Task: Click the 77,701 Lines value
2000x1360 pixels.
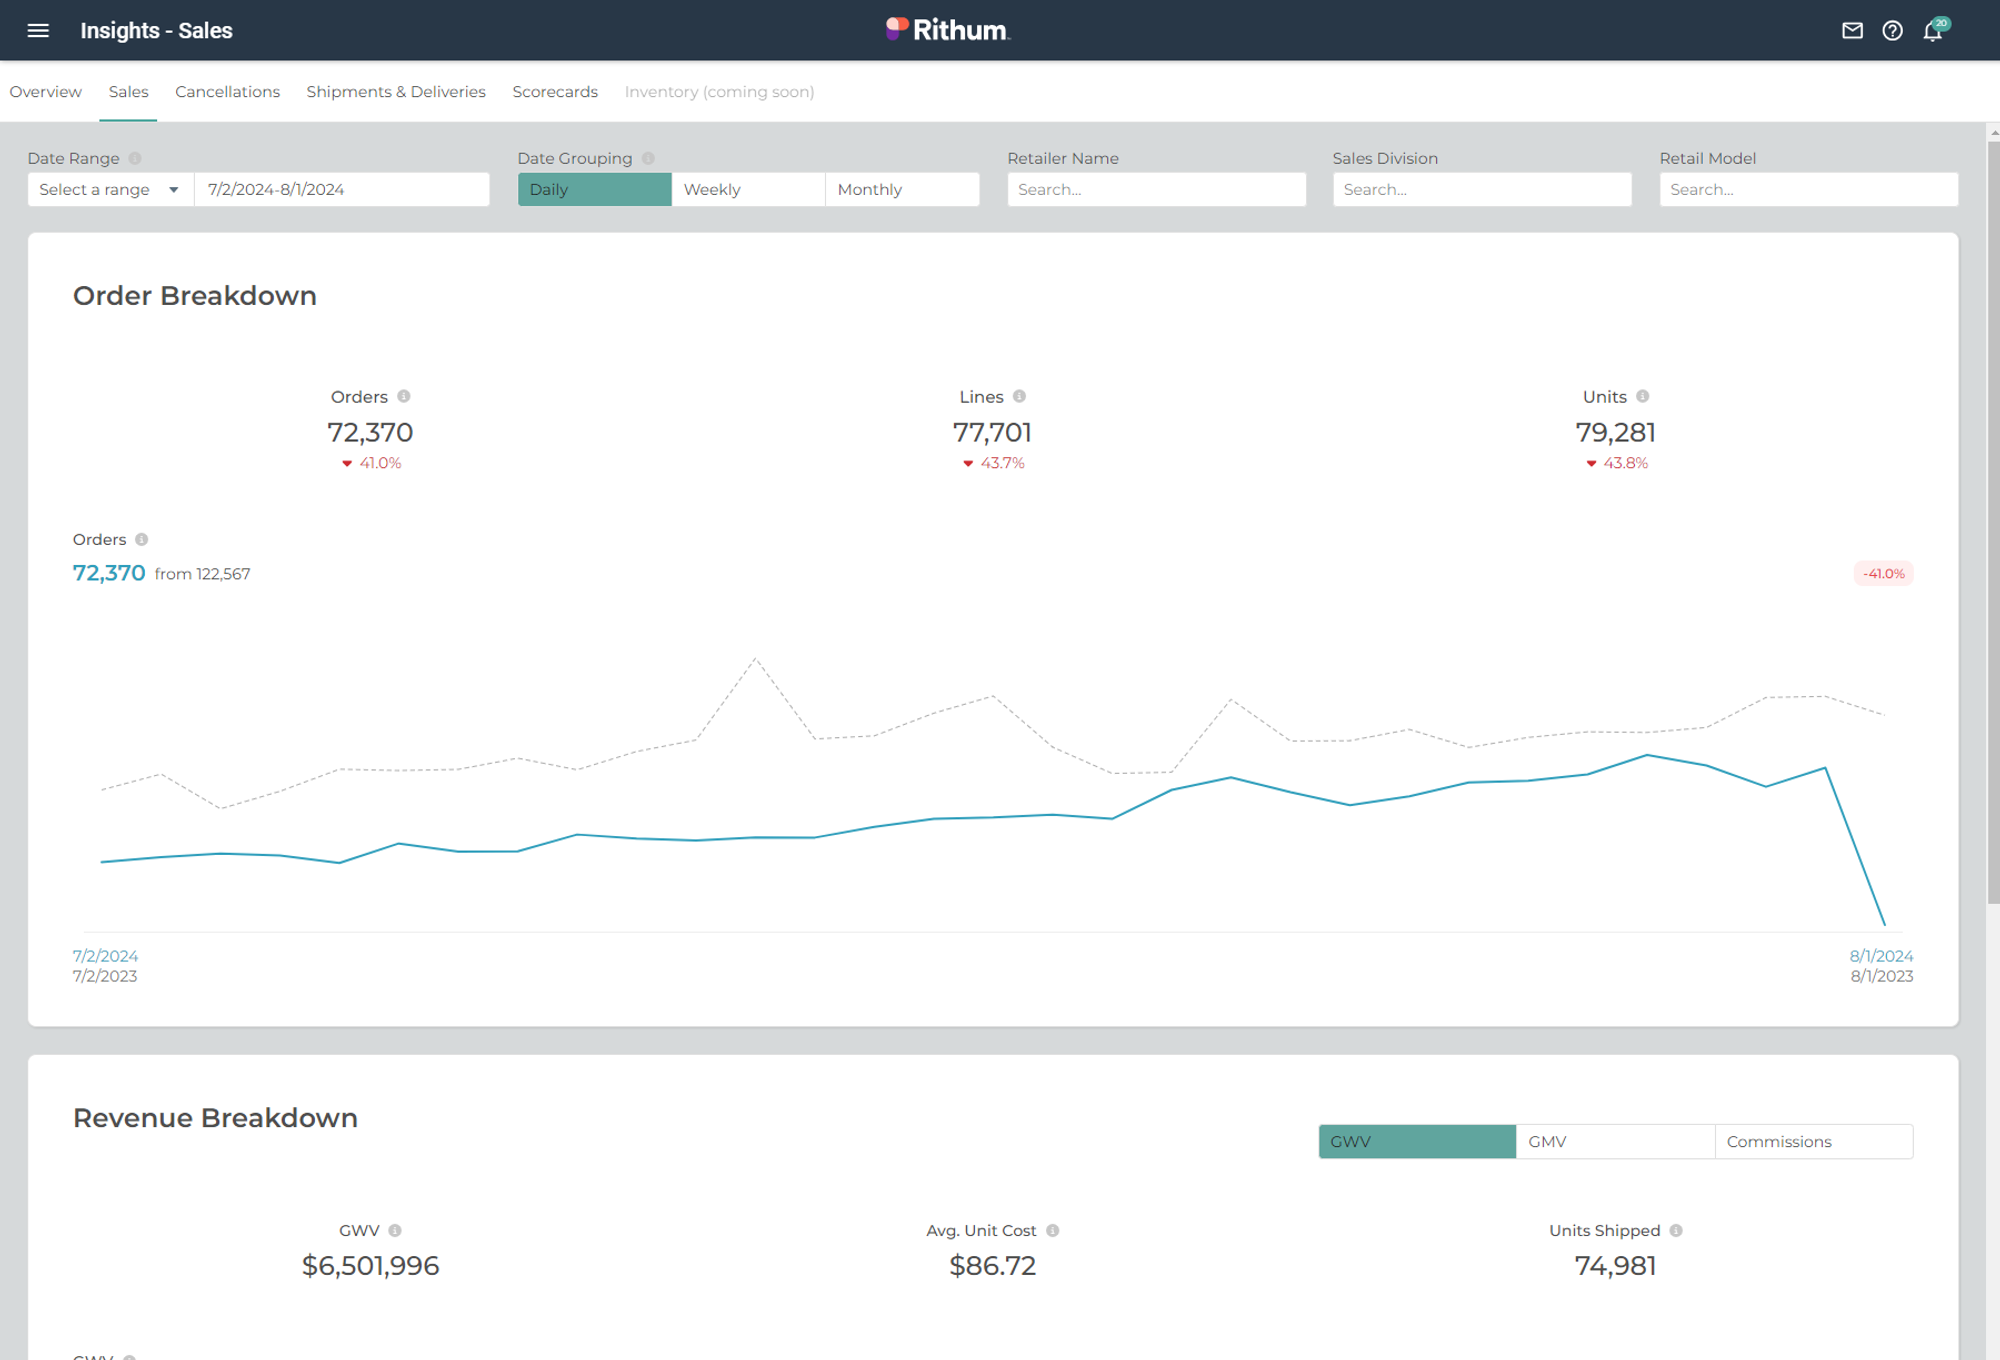Action: [x=992, y=432]
